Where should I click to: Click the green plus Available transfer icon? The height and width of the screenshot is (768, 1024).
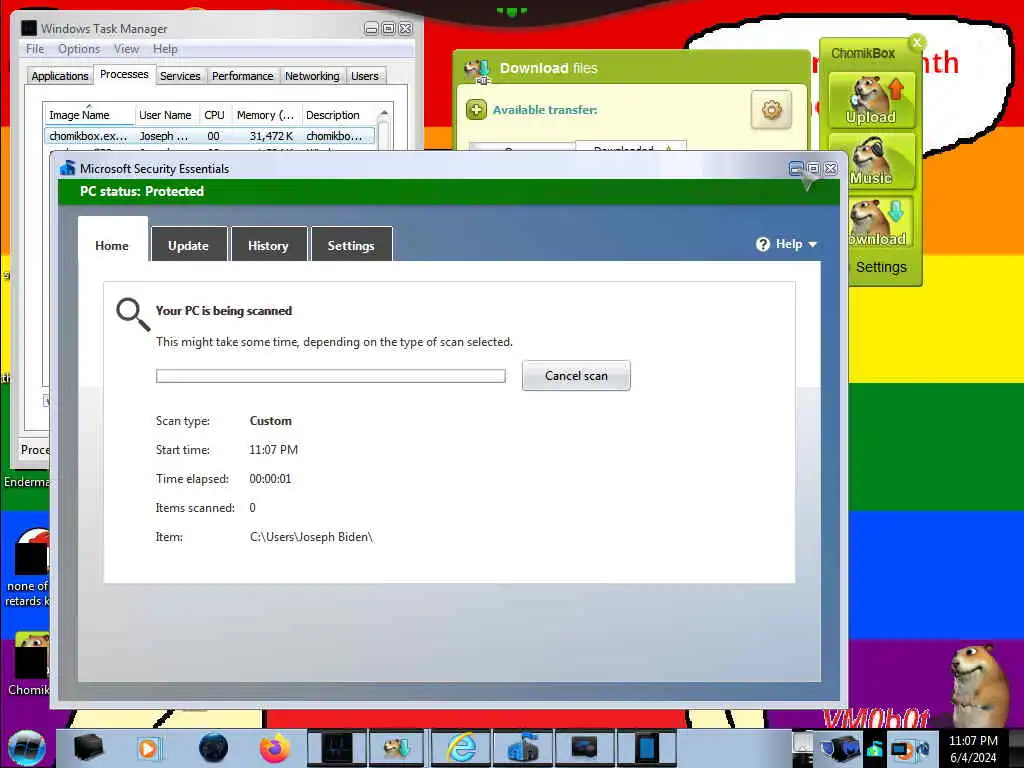pos(476,110)
